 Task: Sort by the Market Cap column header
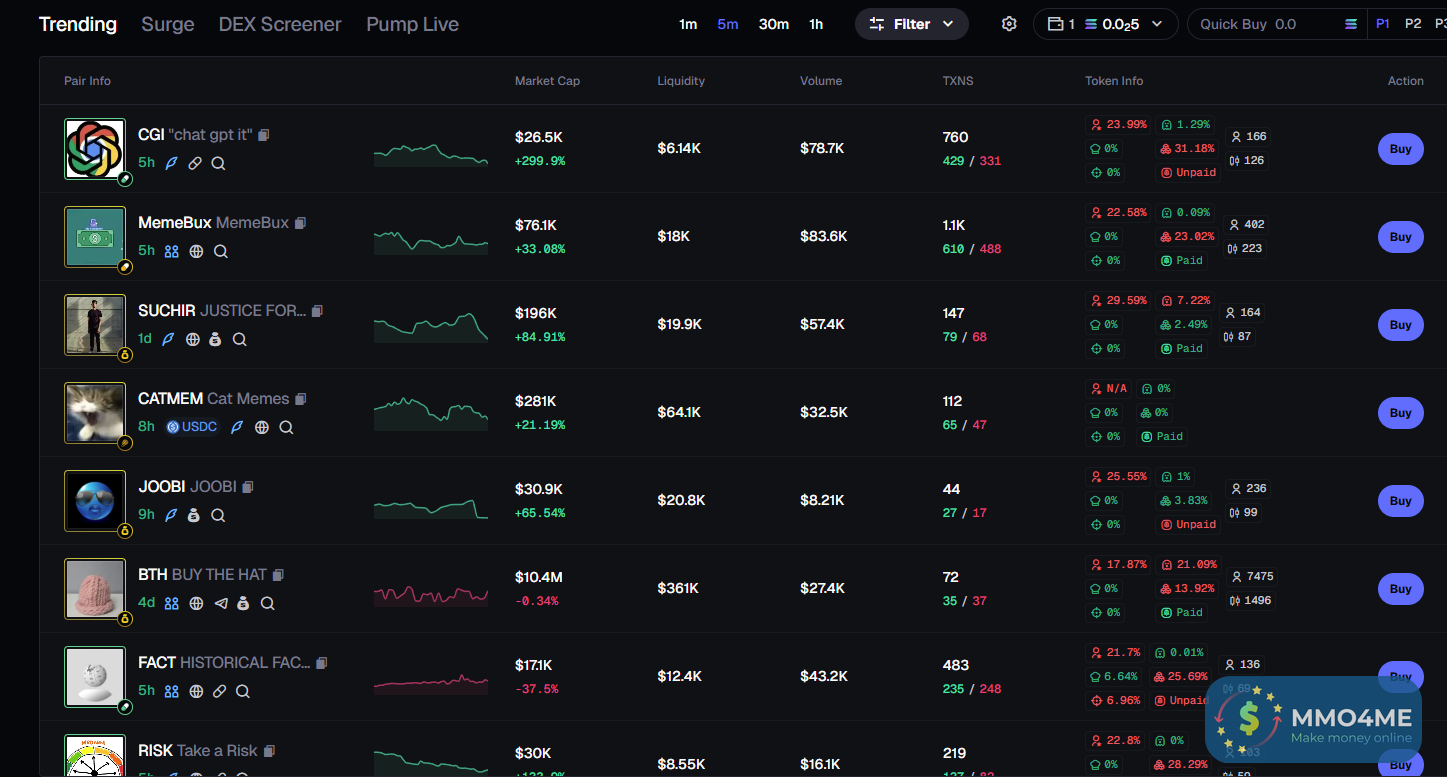pos(547,81)
